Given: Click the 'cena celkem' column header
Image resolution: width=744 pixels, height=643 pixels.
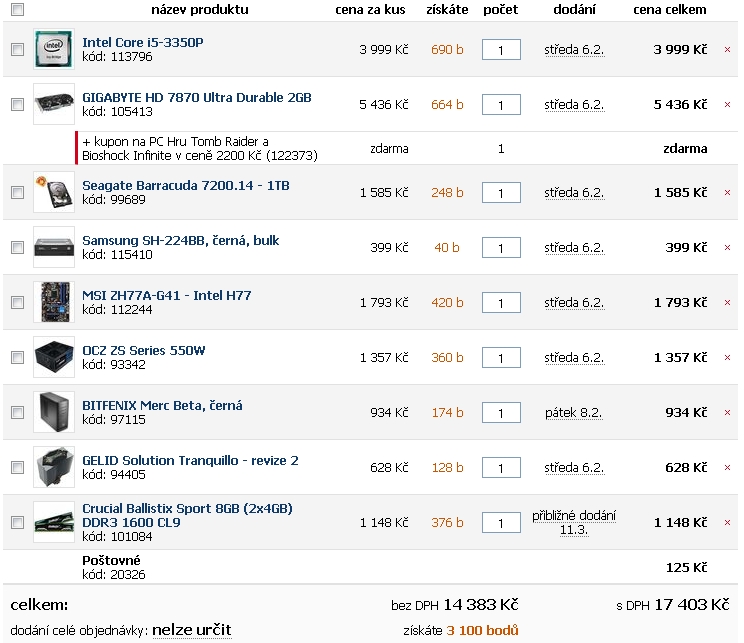Looking at the screenshot, I should [x=670, y=9].
